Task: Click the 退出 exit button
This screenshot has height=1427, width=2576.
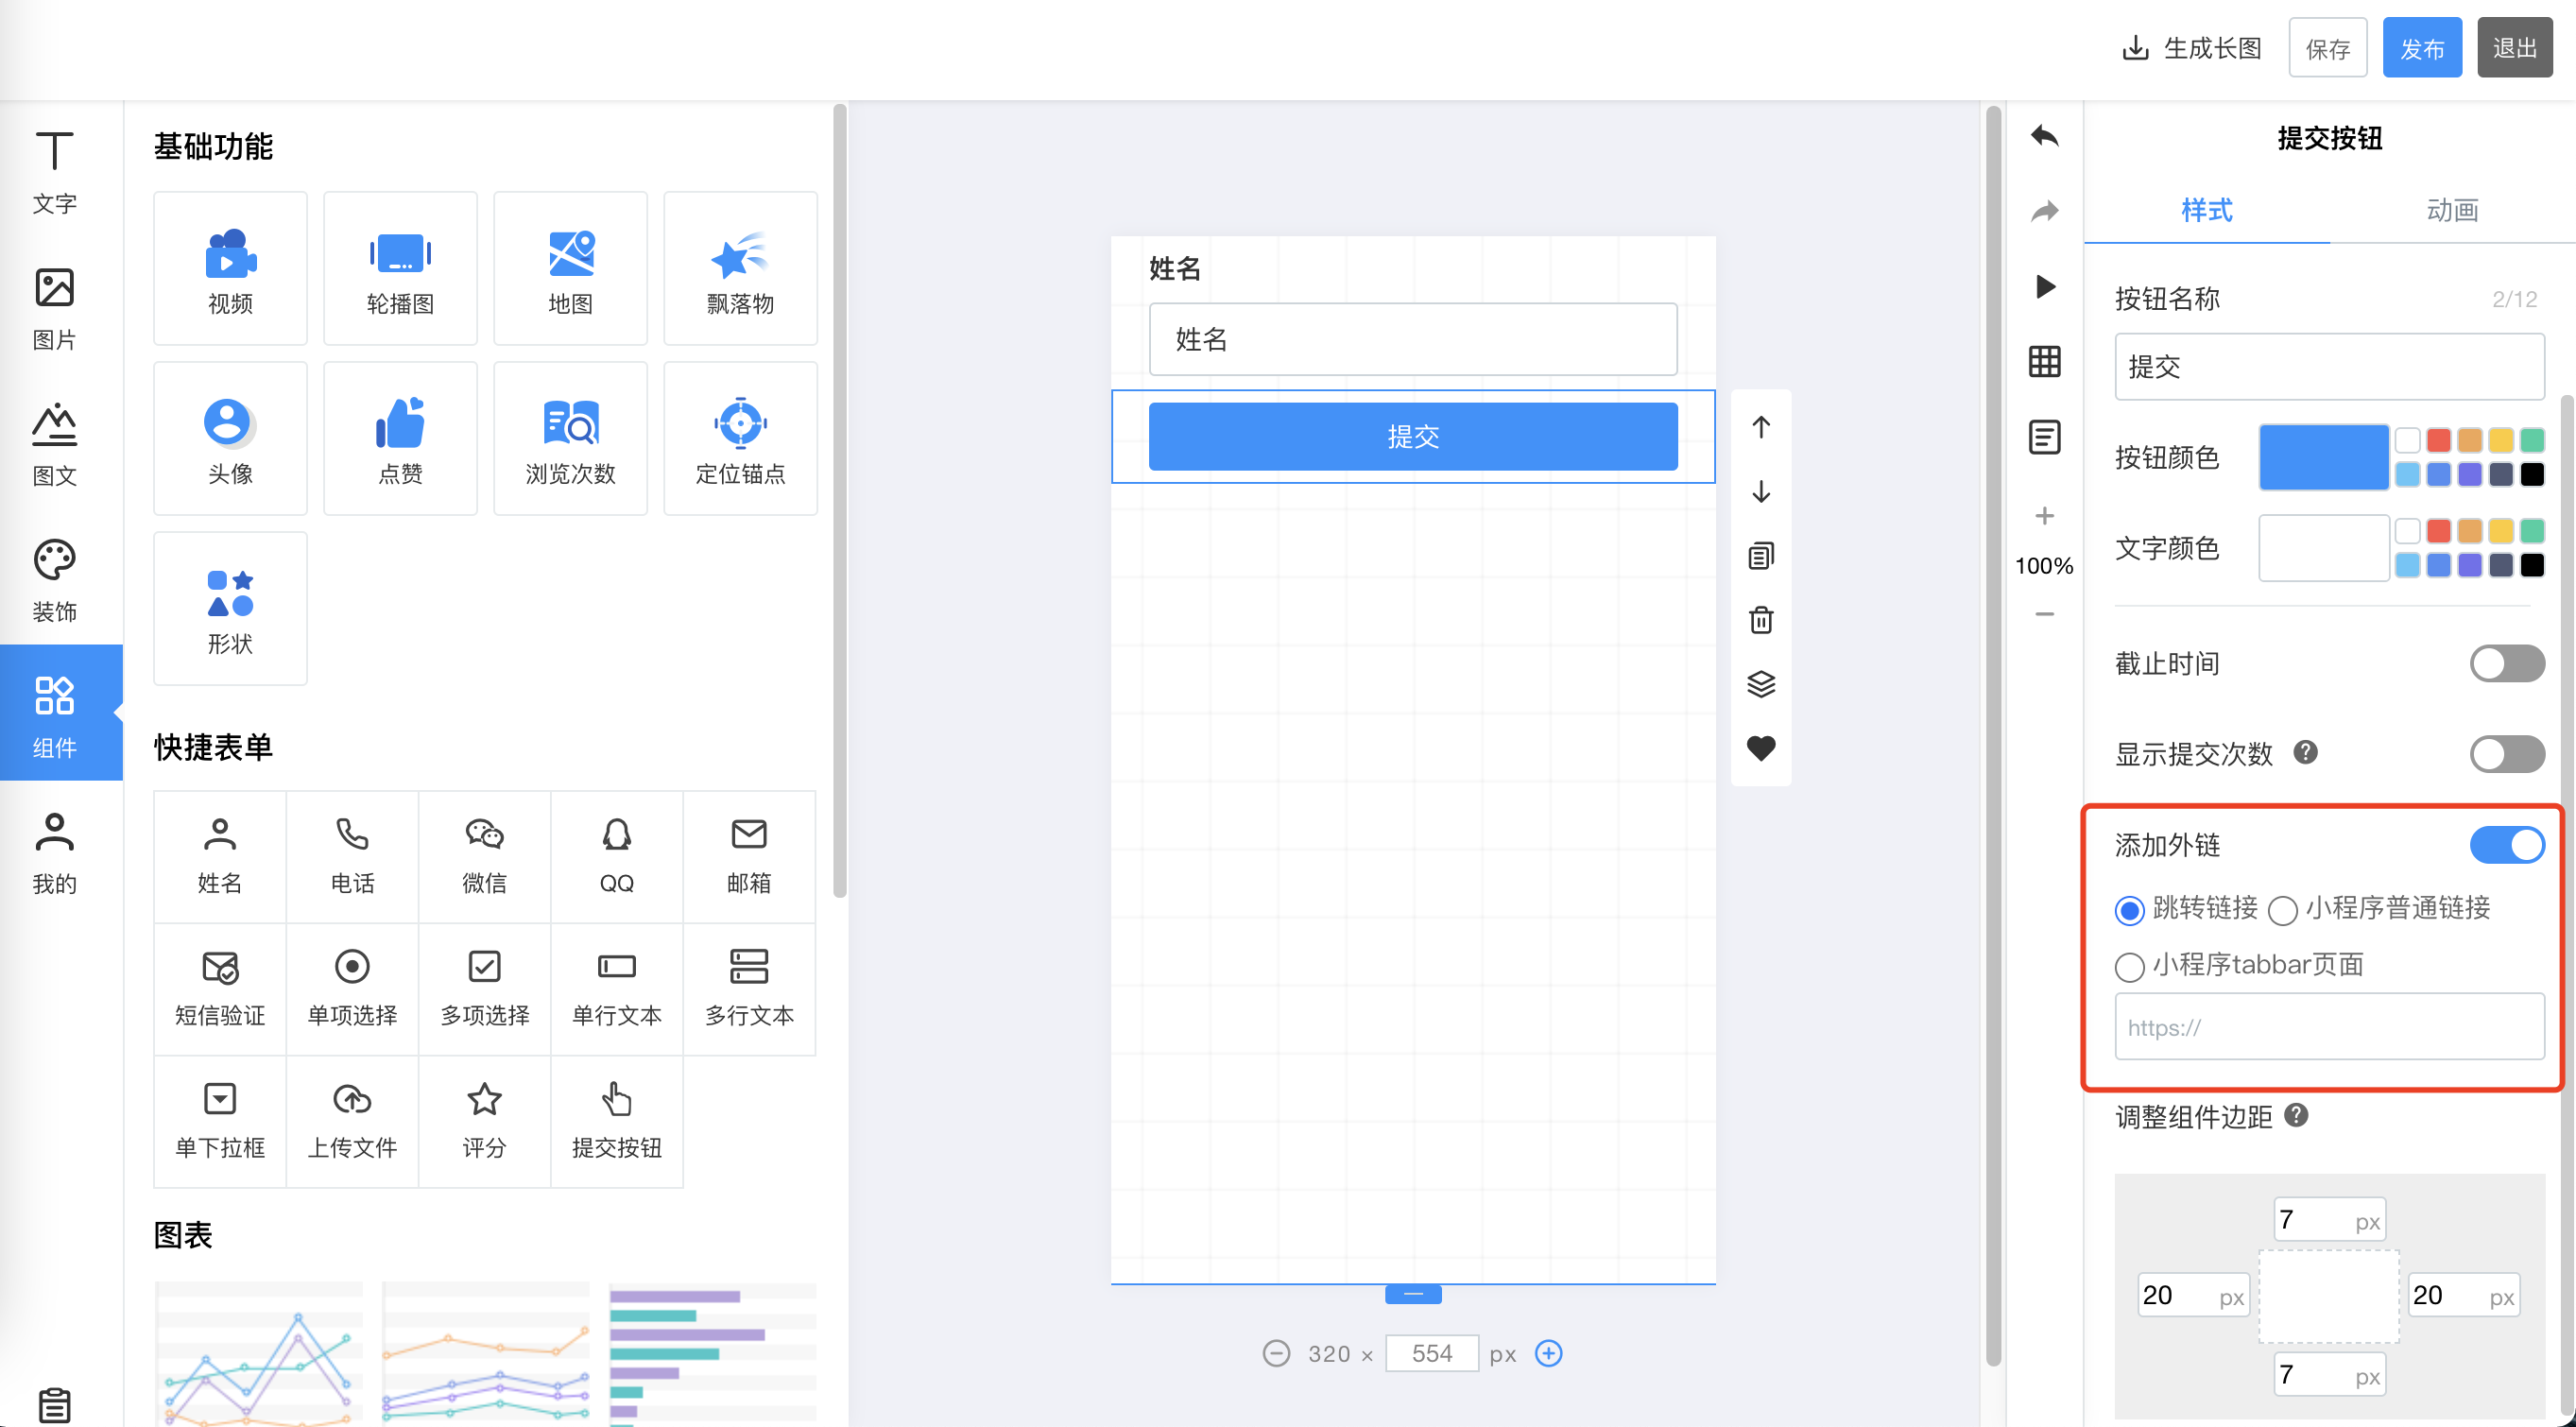Action: (x=2514, y=48)
